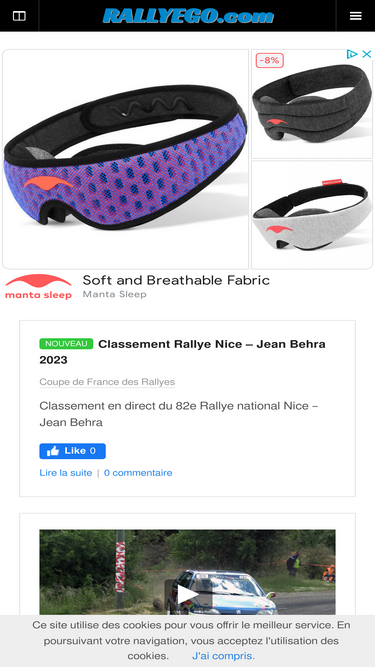This screenshot has height=667, width=375.
Task: Click the RALLYEGO.com logo
Action: (x=188, y=16)
